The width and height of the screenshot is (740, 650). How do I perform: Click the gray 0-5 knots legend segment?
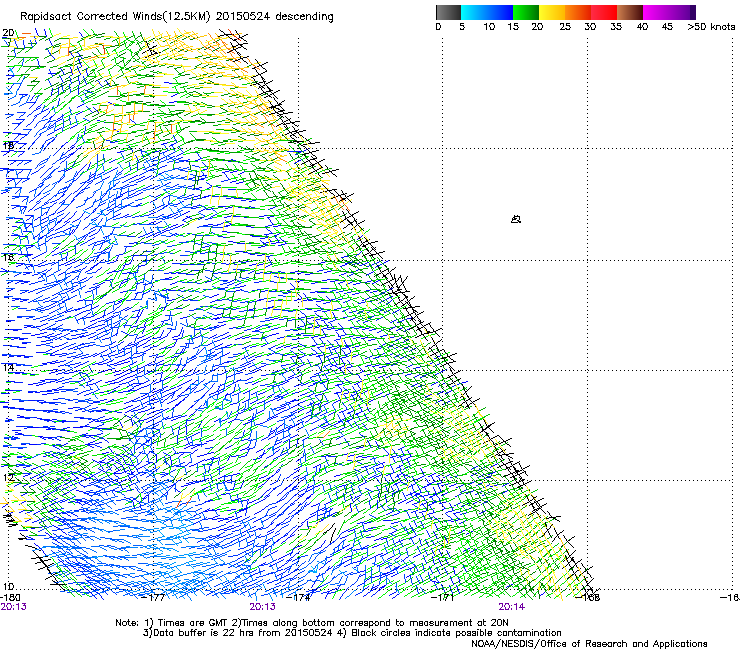pos(448,12)
